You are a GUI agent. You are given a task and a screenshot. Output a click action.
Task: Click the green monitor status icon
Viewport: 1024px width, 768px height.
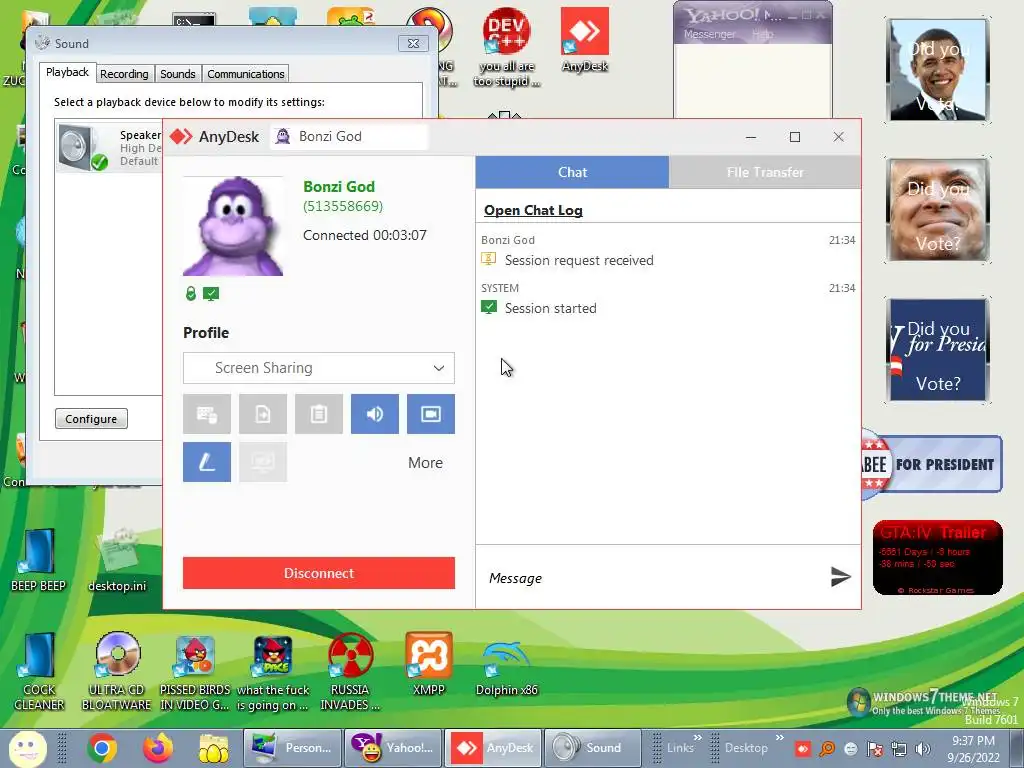click(x=211, y=294)
